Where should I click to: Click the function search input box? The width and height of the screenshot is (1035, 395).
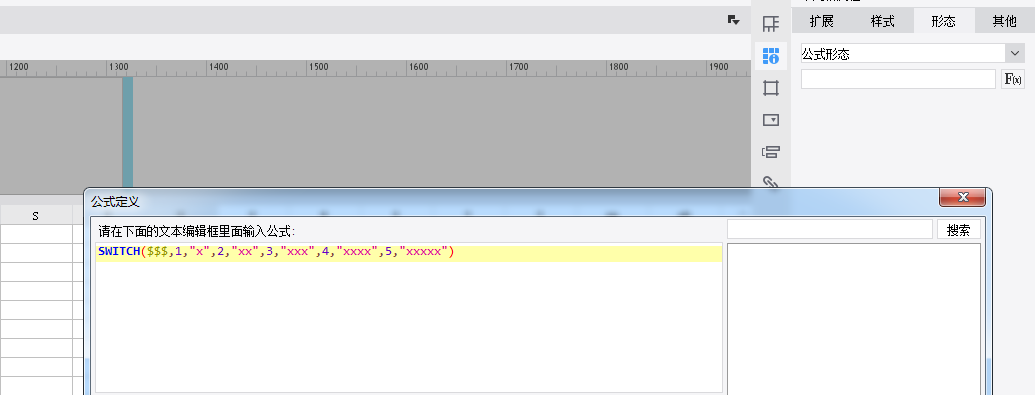830,229
